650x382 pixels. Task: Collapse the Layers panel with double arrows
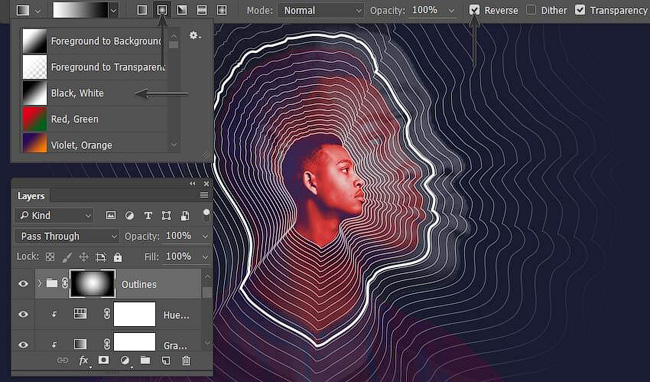coord(192,184)
